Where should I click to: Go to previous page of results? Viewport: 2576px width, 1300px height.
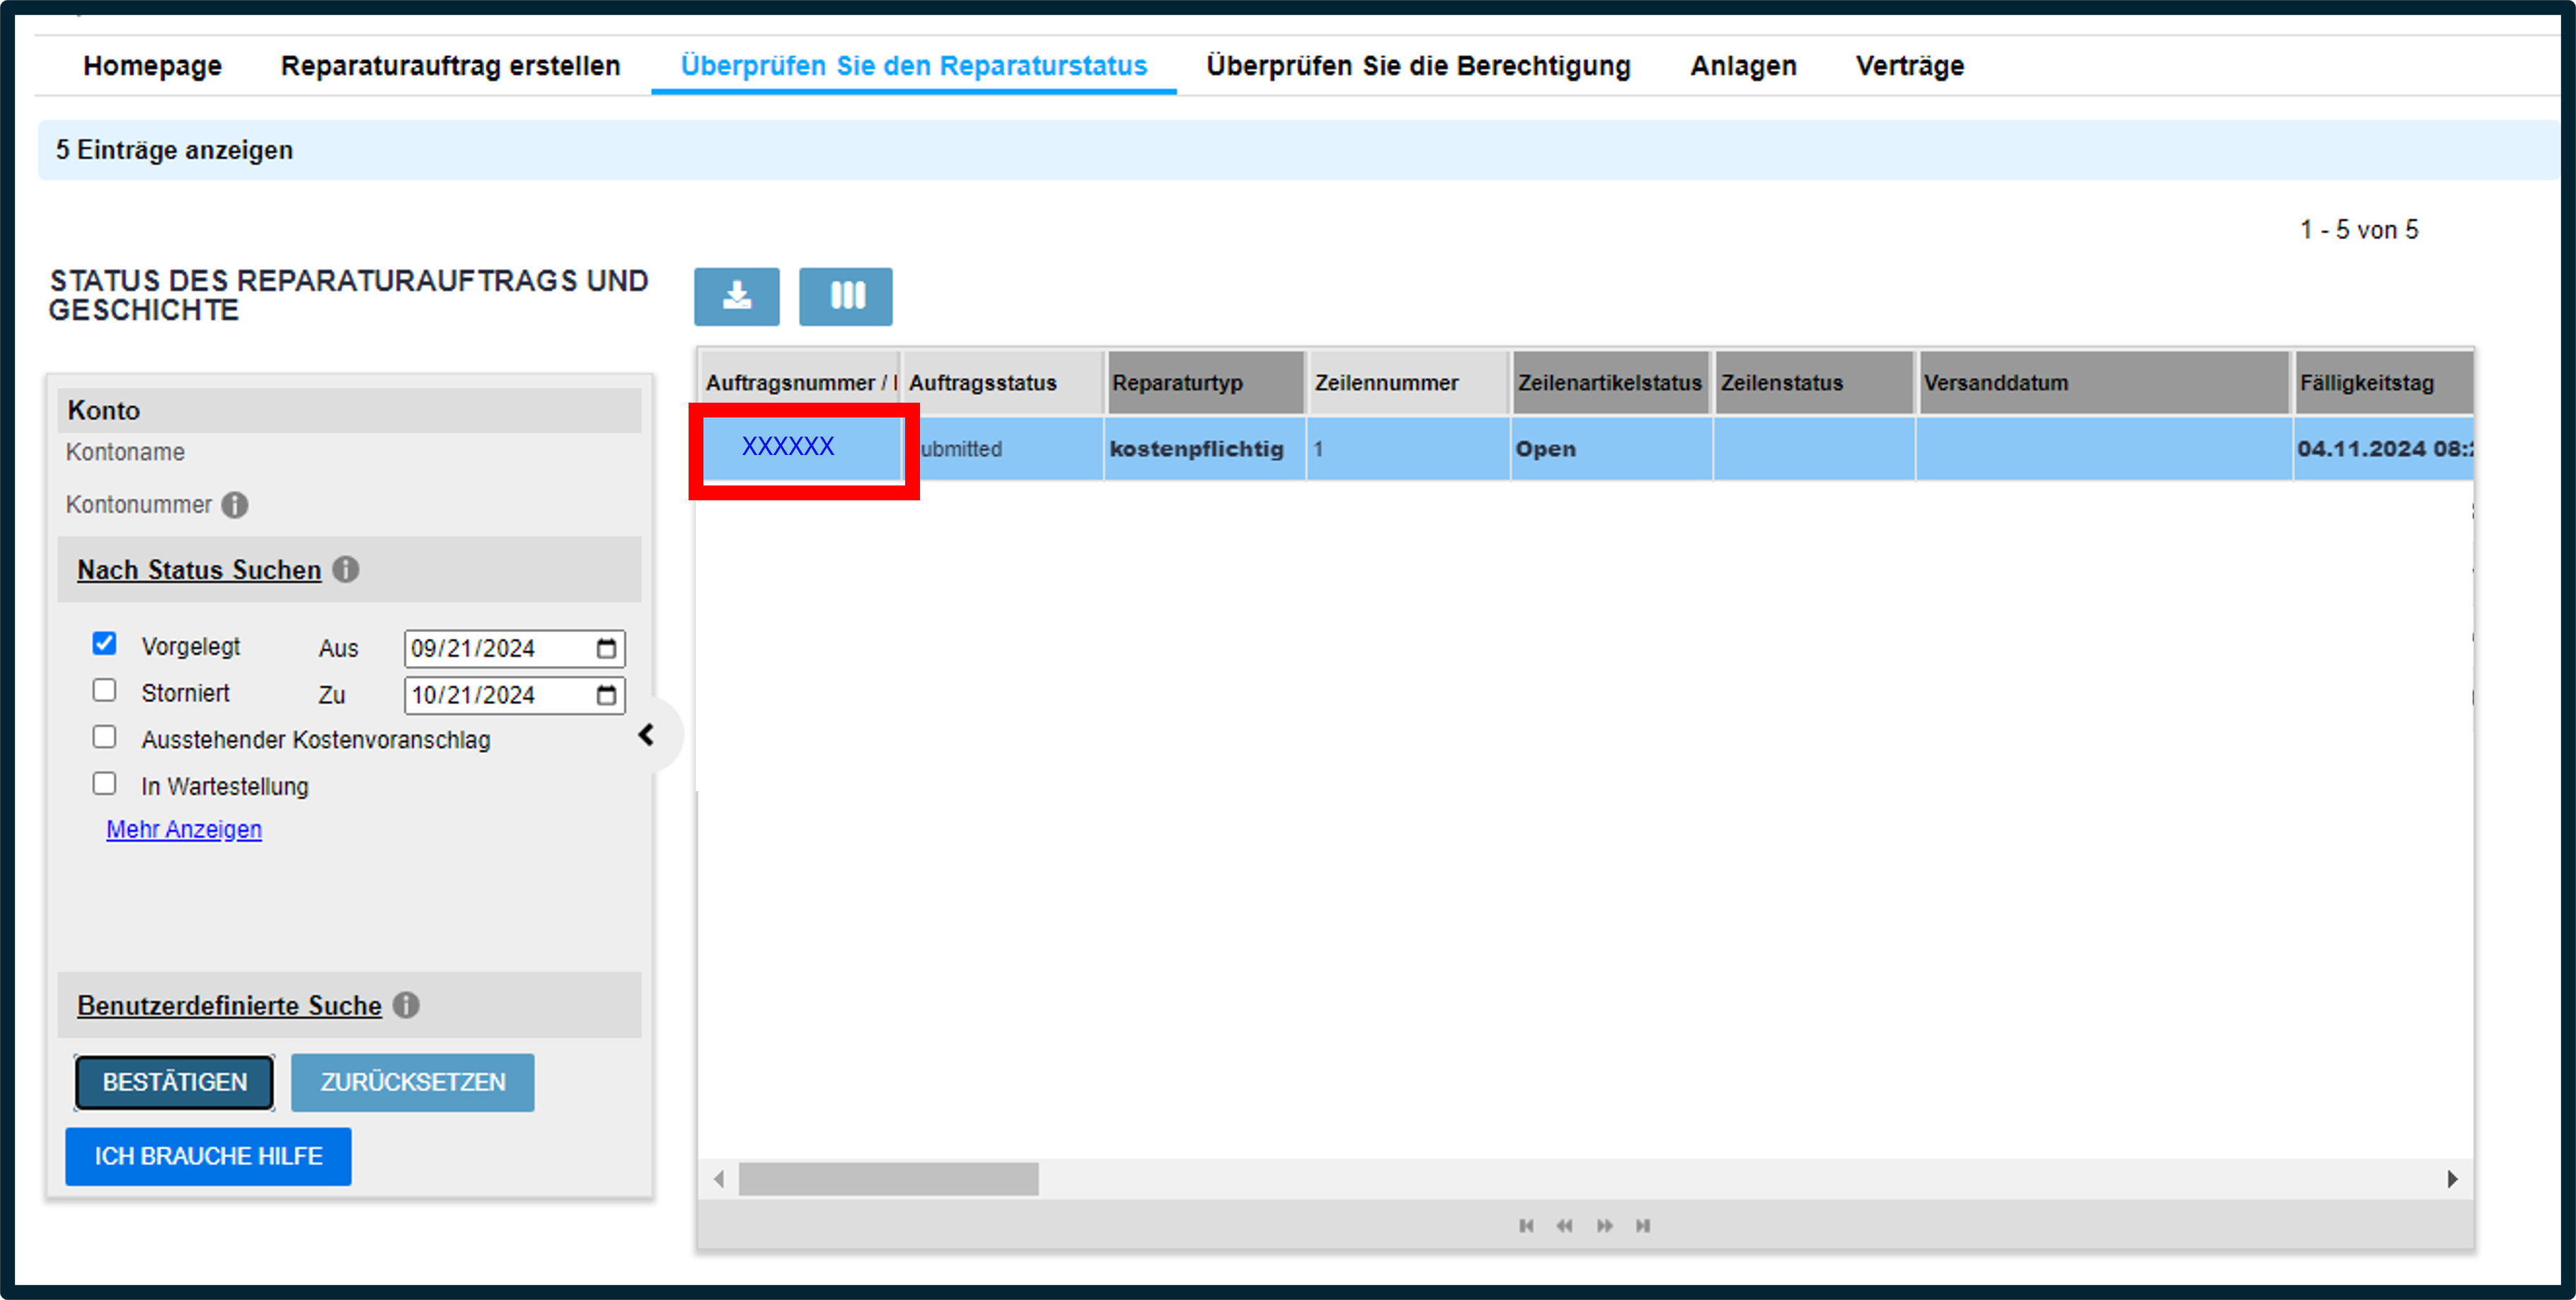(x=1565, y=1226)
